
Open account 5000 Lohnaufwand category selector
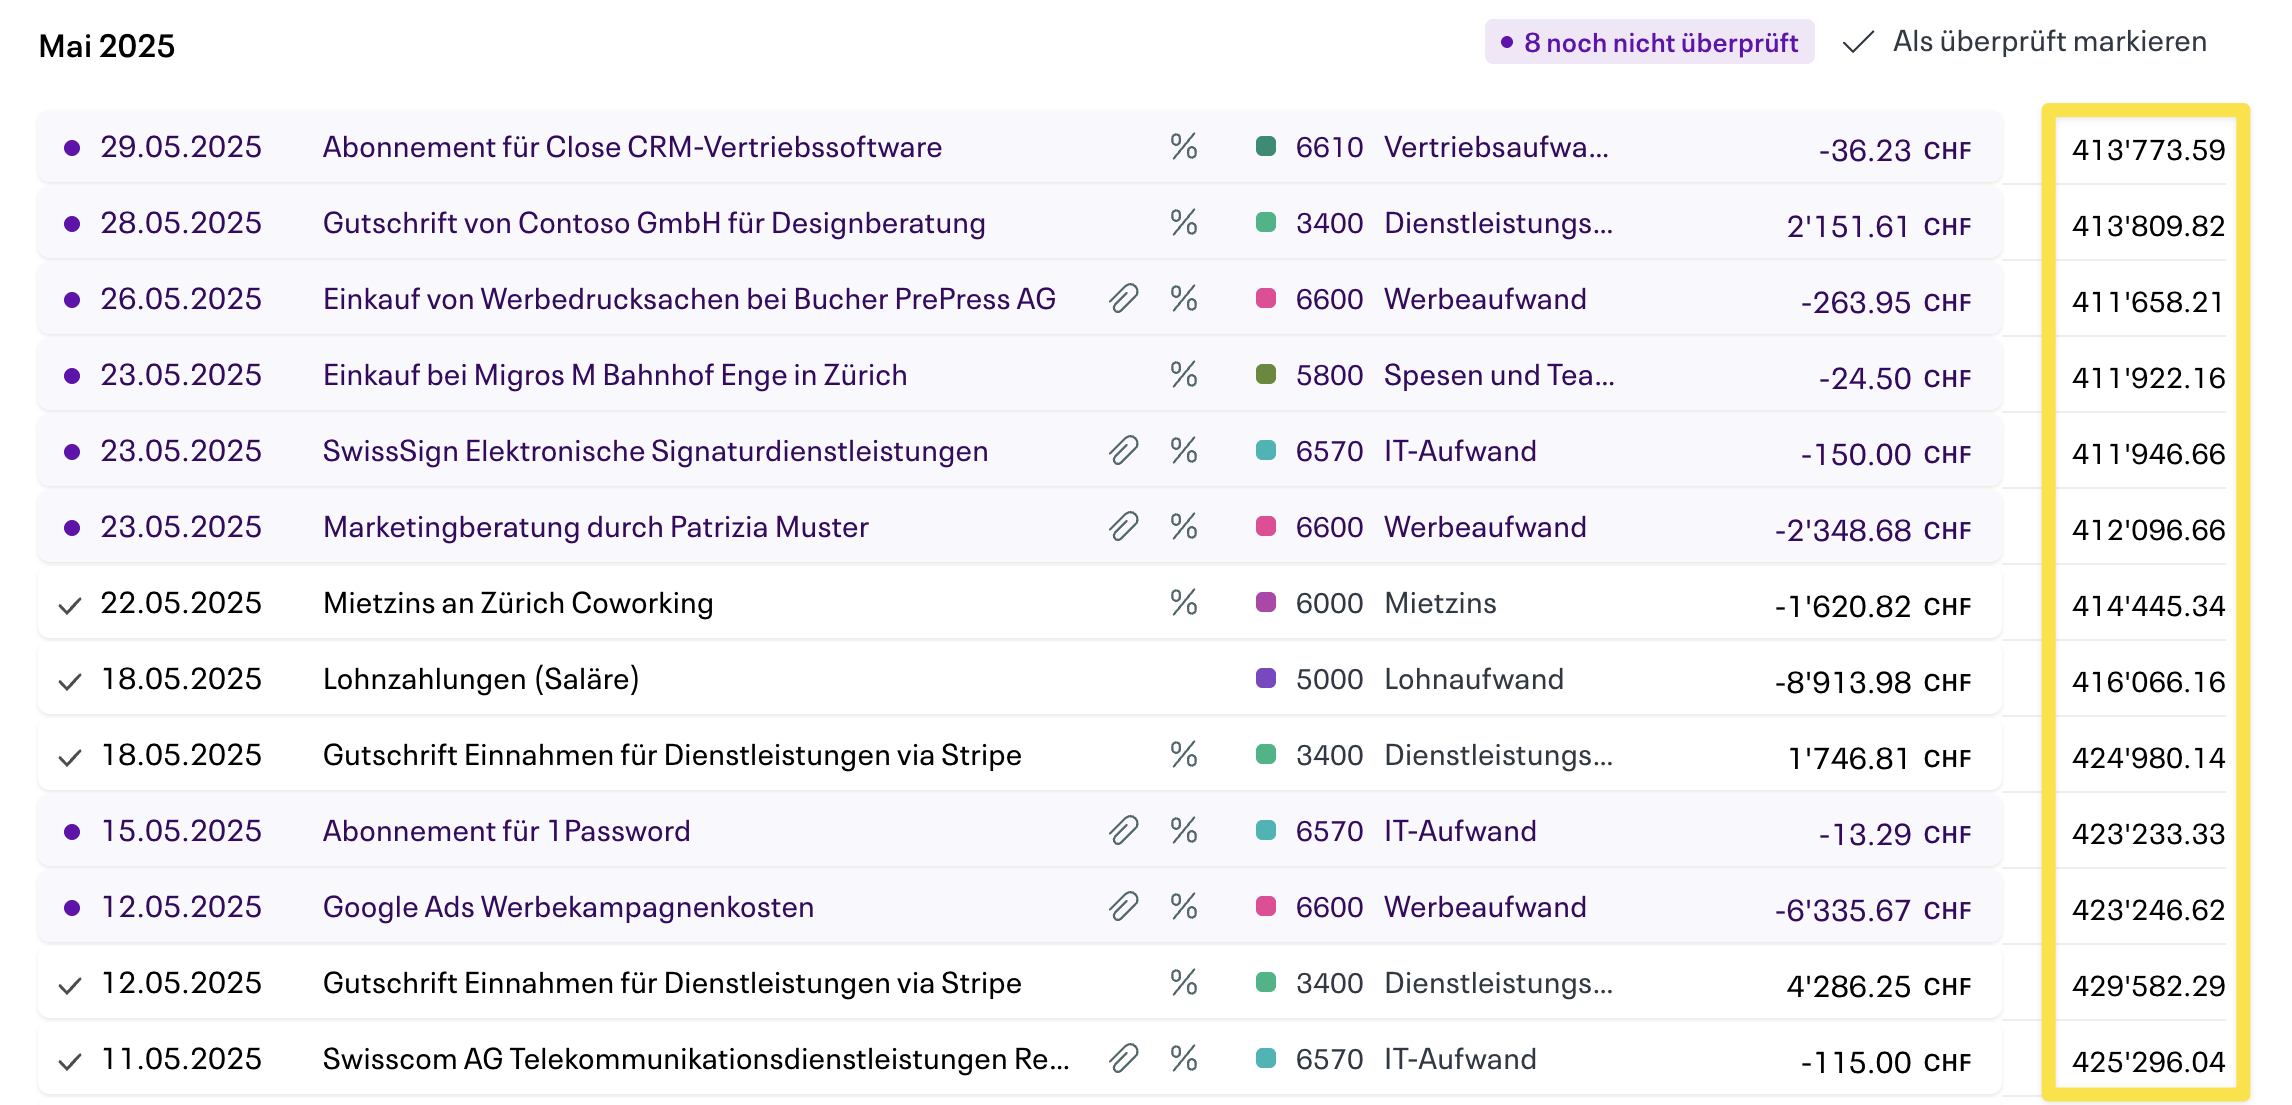tap(1428, 679)
